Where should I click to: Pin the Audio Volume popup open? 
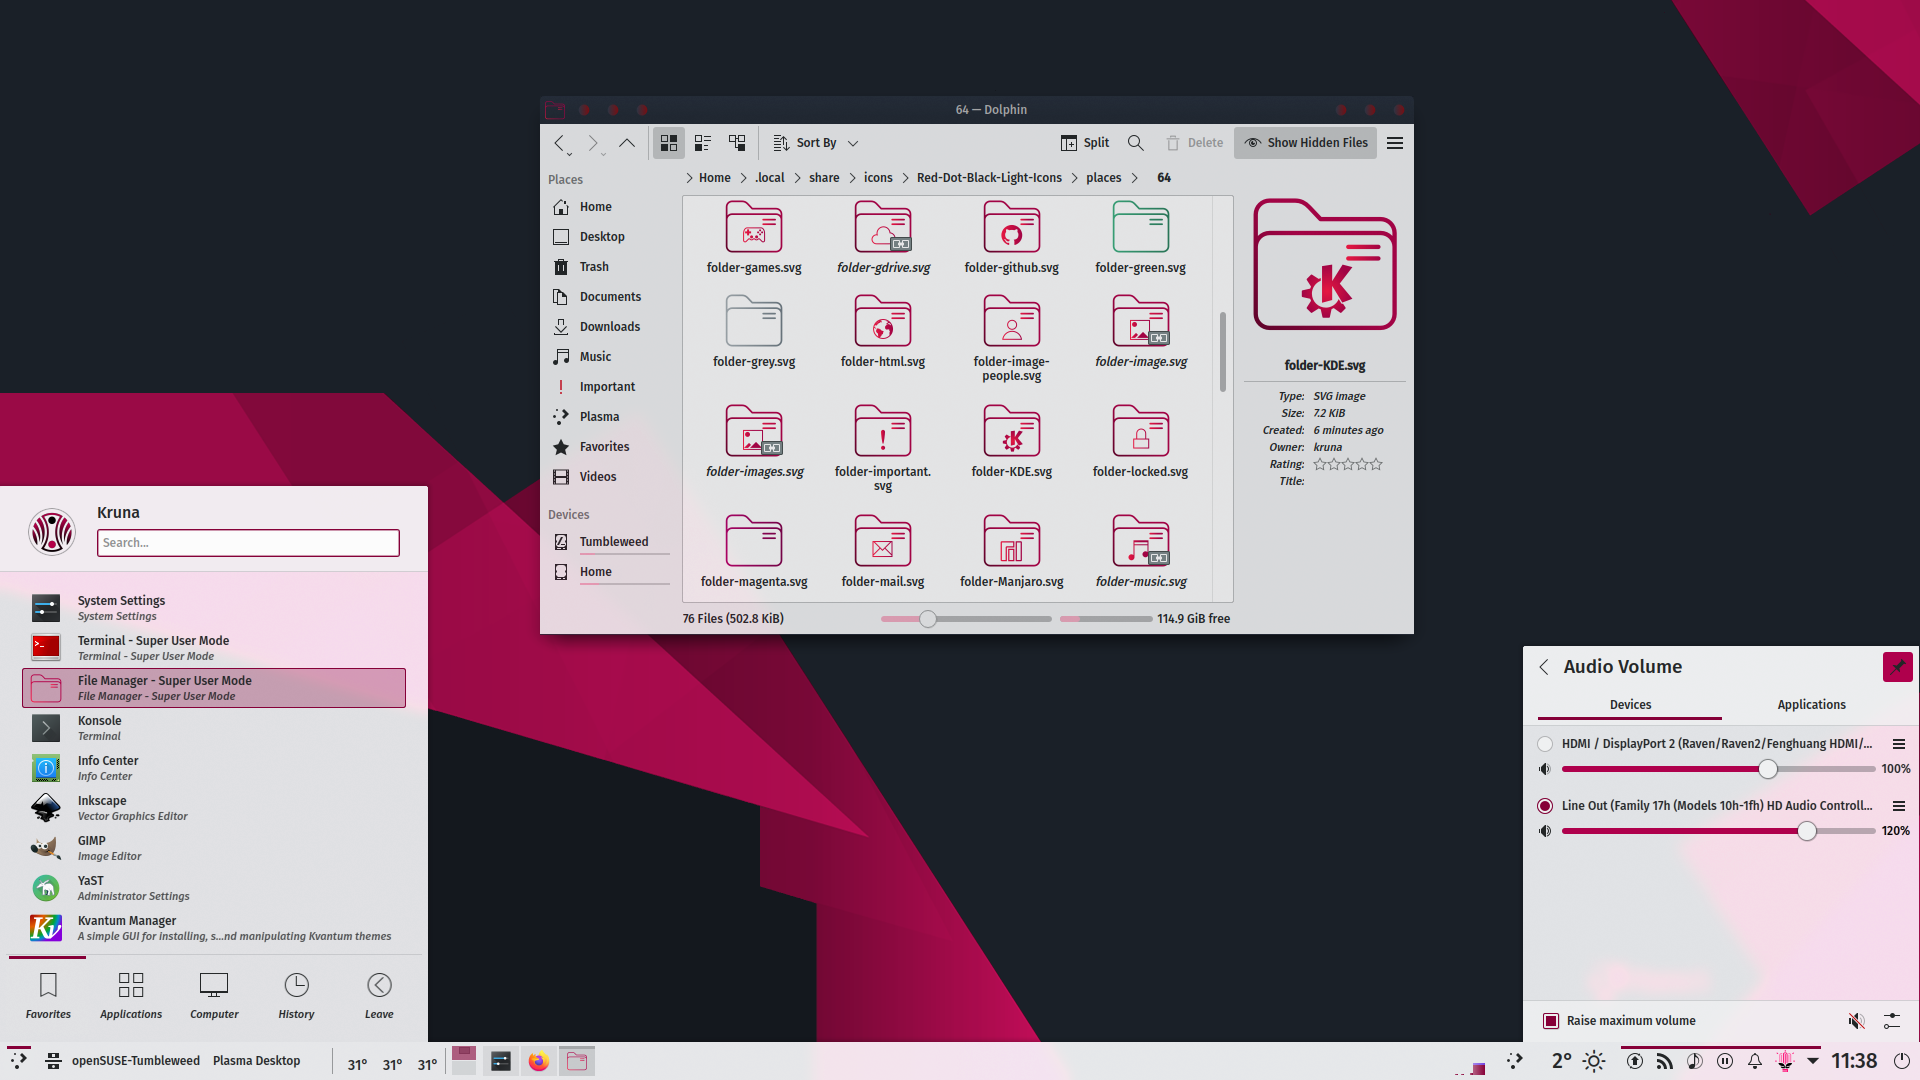click(1897, 667)
